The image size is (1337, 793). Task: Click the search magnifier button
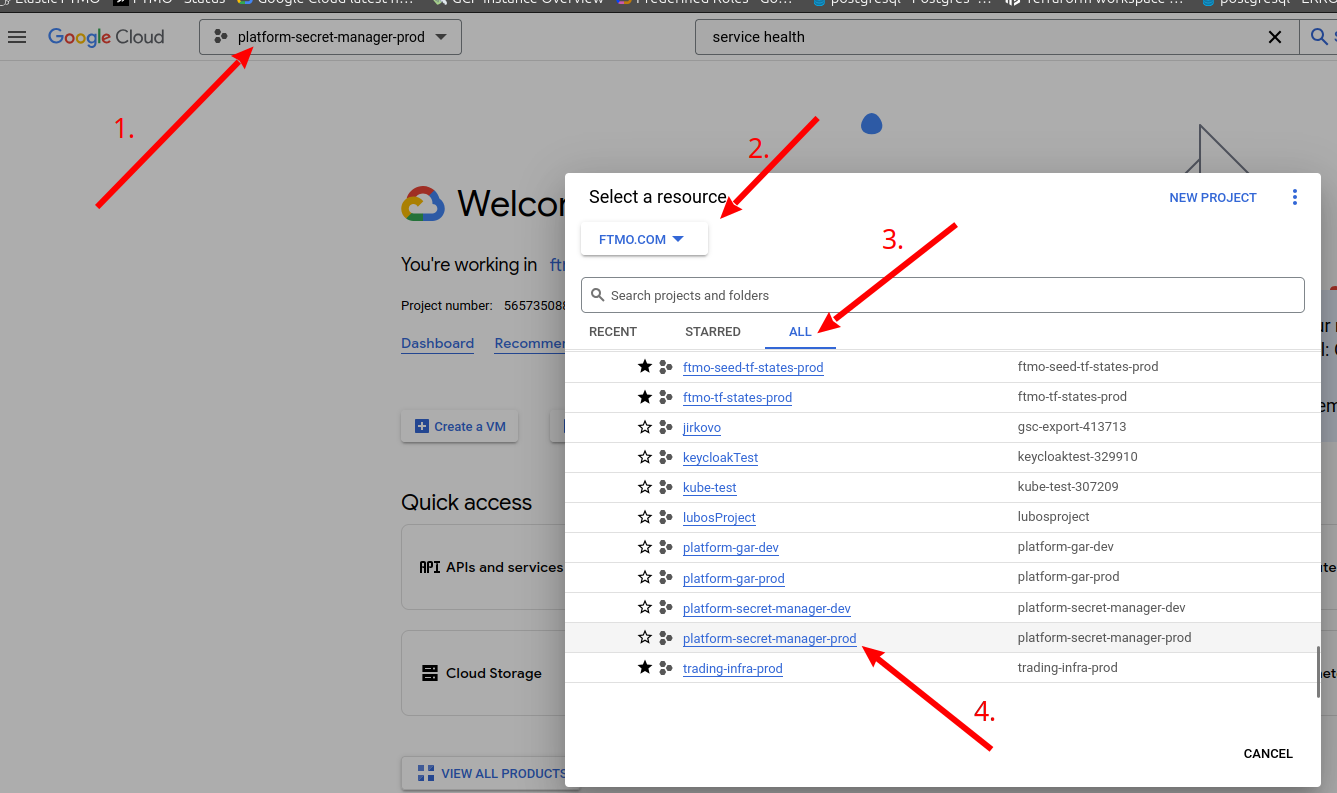click(1319, 37)
